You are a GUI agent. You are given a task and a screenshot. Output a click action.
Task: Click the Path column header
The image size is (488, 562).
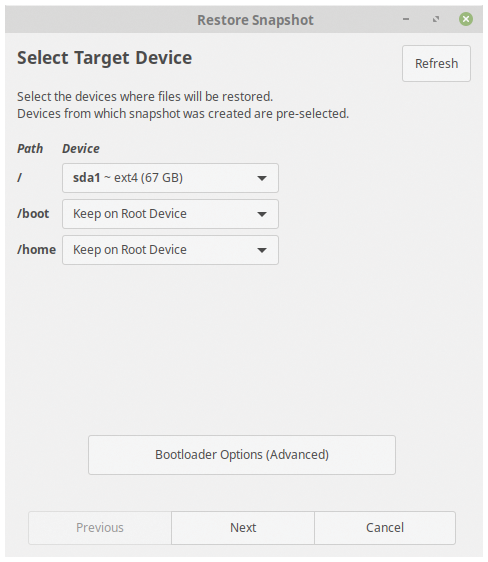pyautogui.click(x=30, y=148)
